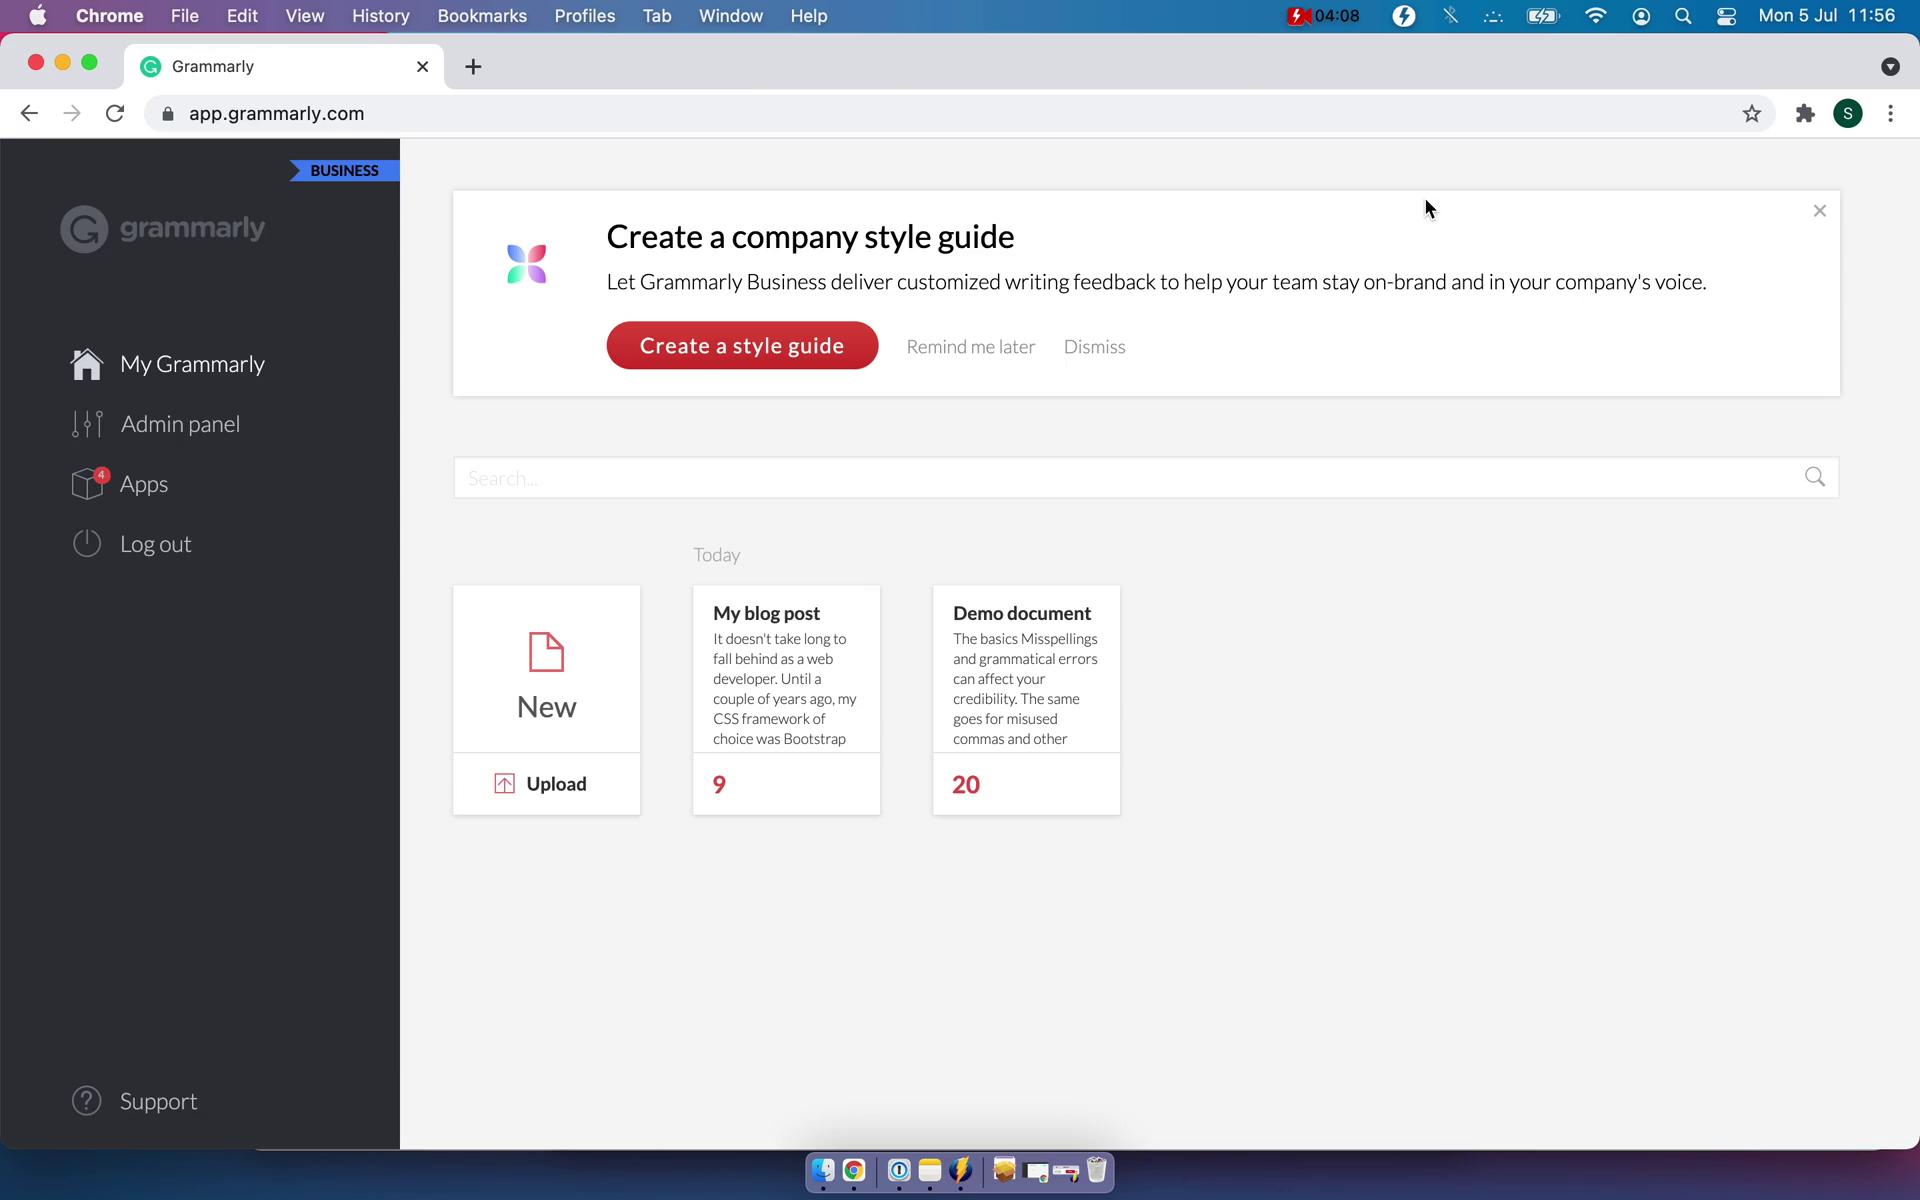Click the bookmark star icon in address bar

tap(1751, 113)
